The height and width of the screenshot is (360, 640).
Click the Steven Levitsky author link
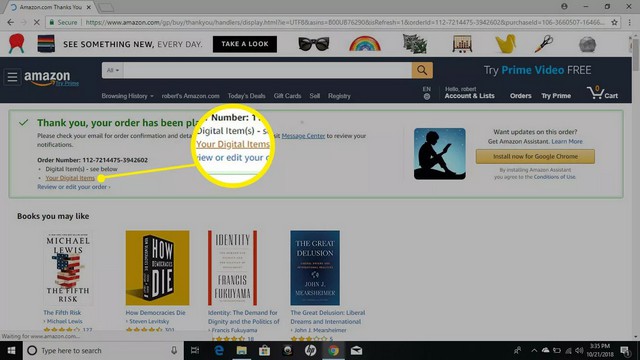[x=149, y=322]
